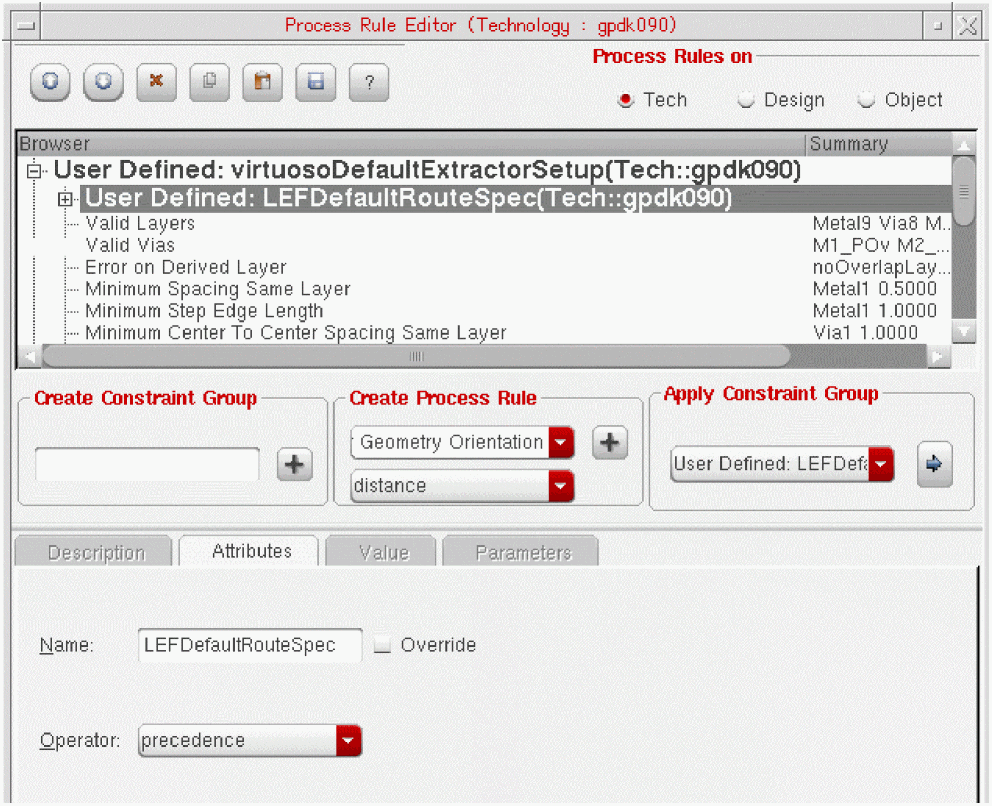Click plus button to create process rule

click(610, 442)
